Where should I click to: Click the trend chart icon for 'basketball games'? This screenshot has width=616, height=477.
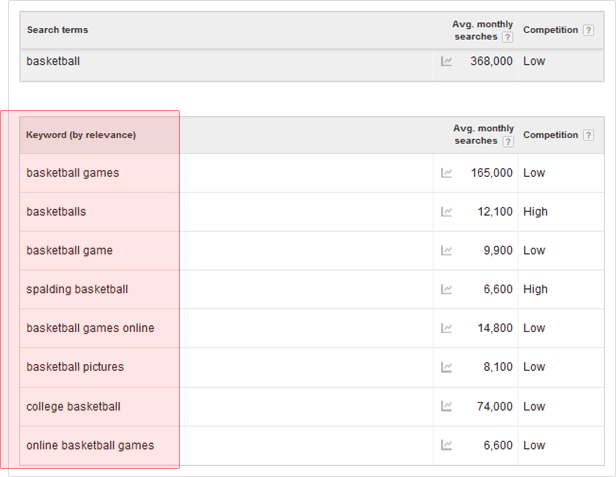coord(446,173)
